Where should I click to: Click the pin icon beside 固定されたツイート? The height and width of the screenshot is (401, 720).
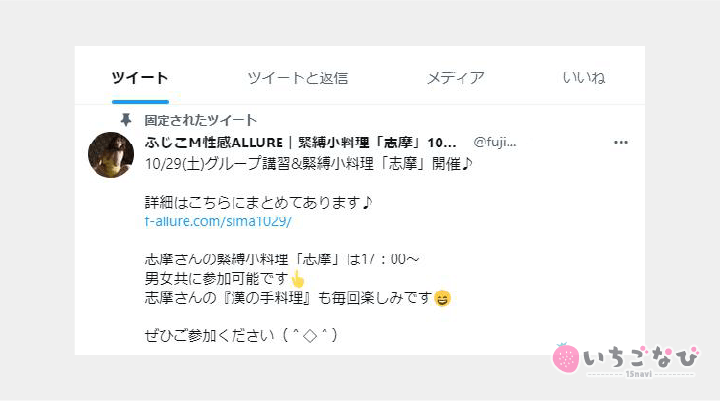click(x=125, y=120)
